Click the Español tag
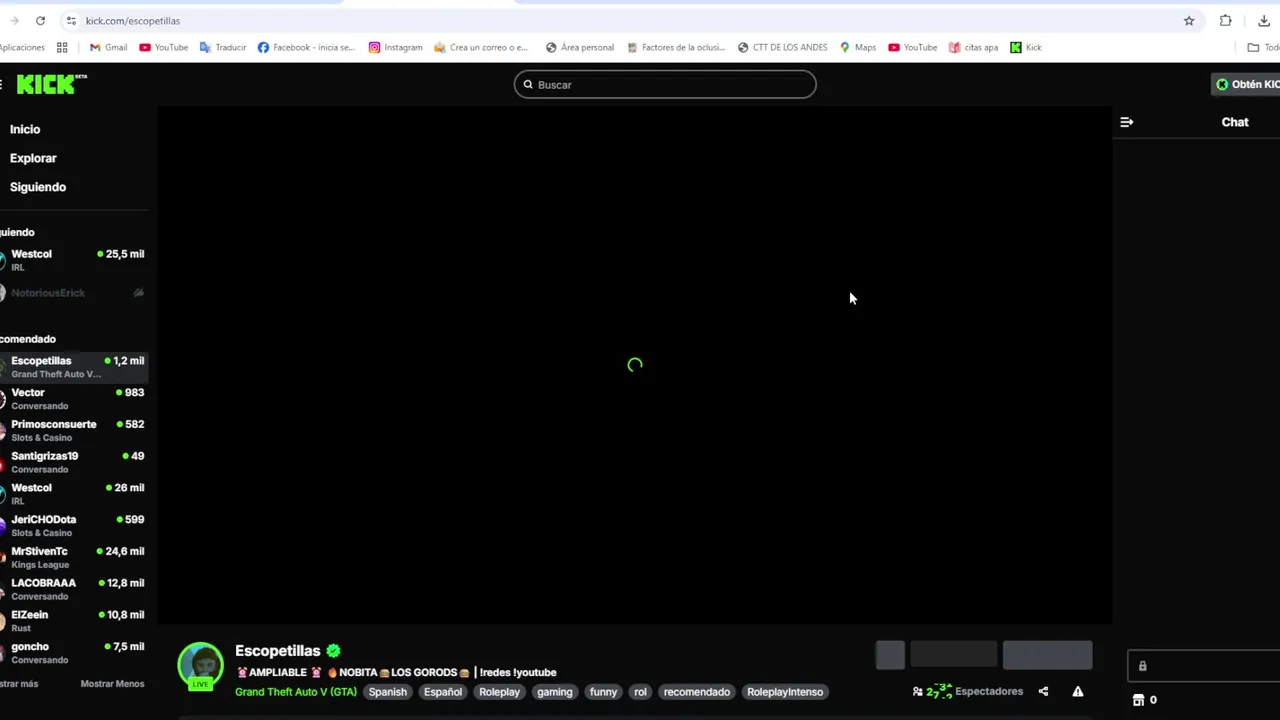 443,692
